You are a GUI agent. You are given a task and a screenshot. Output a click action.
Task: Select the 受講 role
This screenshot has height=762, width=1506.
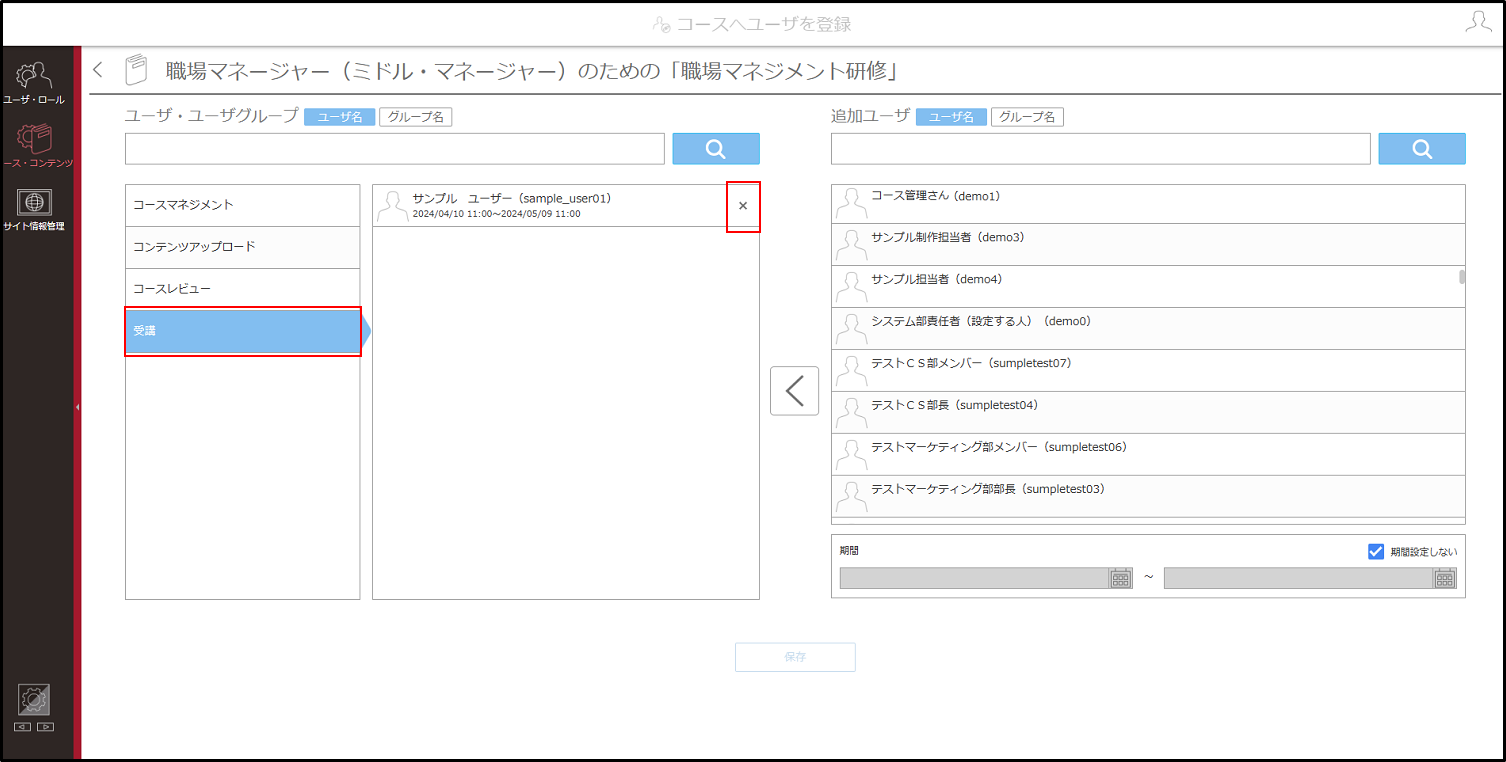point(242,331)
